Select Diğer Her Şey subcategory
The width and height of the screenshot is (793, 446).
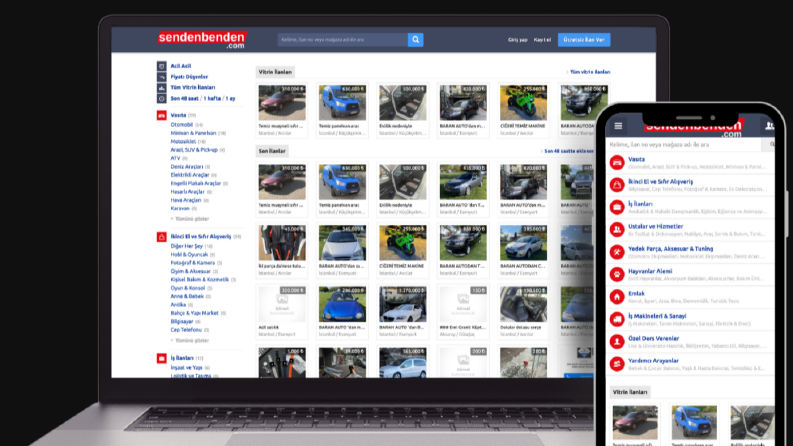click(187, 246)
